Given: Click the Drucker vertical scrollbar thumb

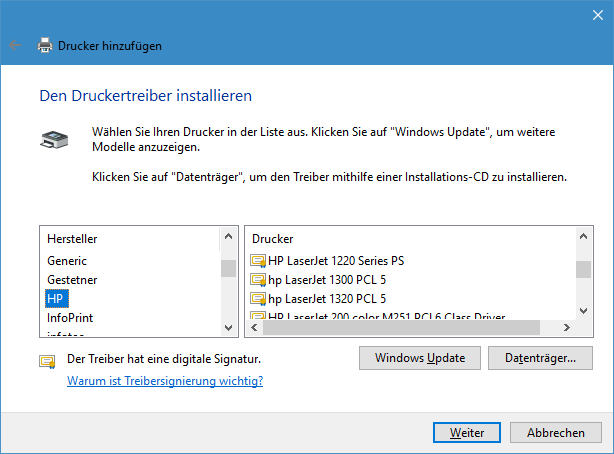Looking at the screenshot, I should (x=583, y=270).
